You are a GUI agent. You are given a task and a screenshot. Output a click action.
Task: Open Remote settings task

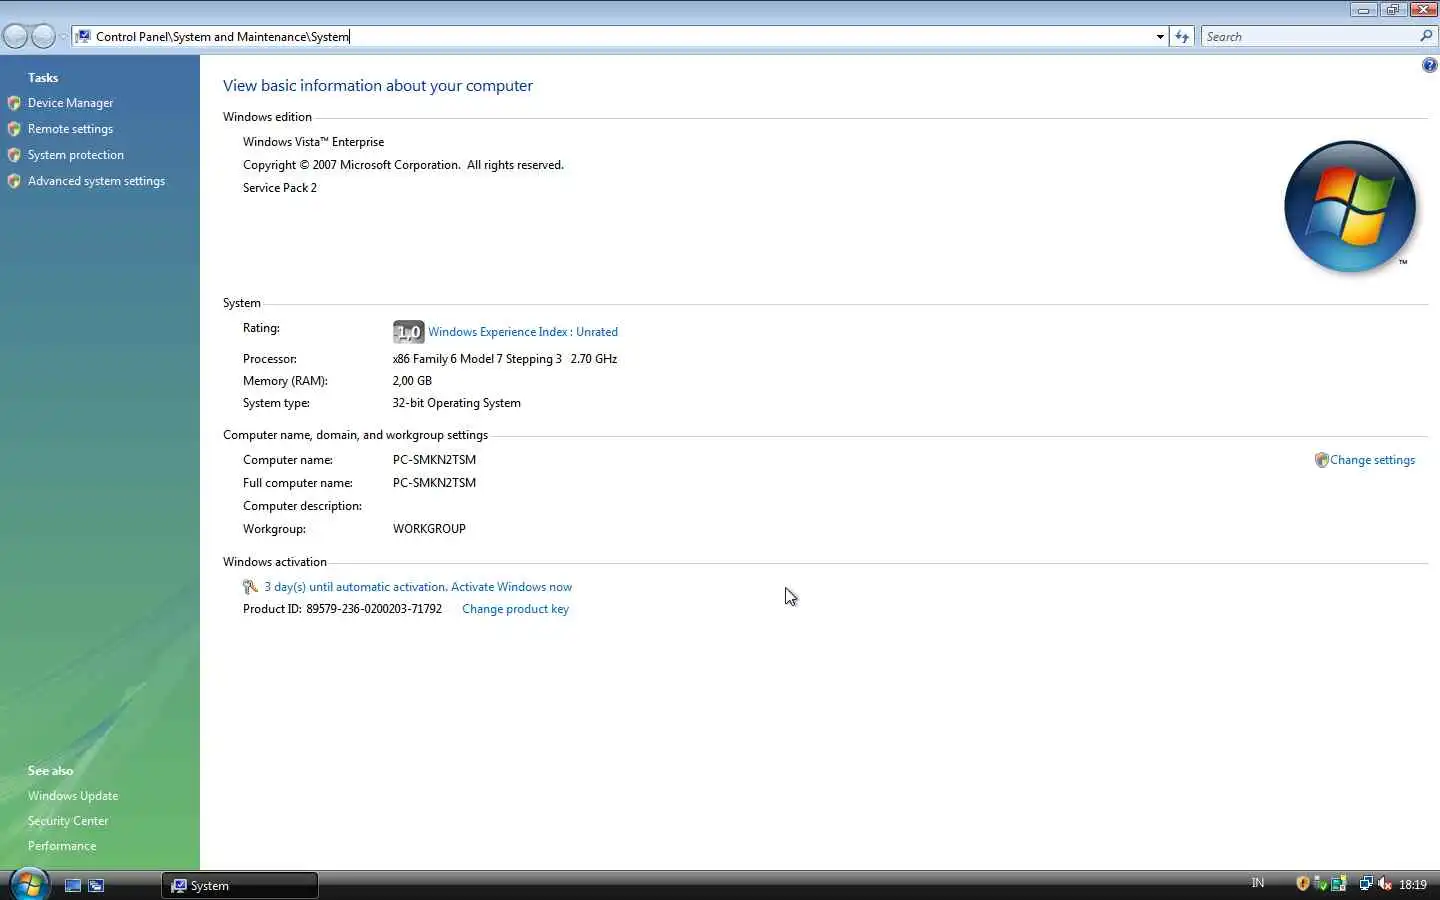(x=70, y=129)
